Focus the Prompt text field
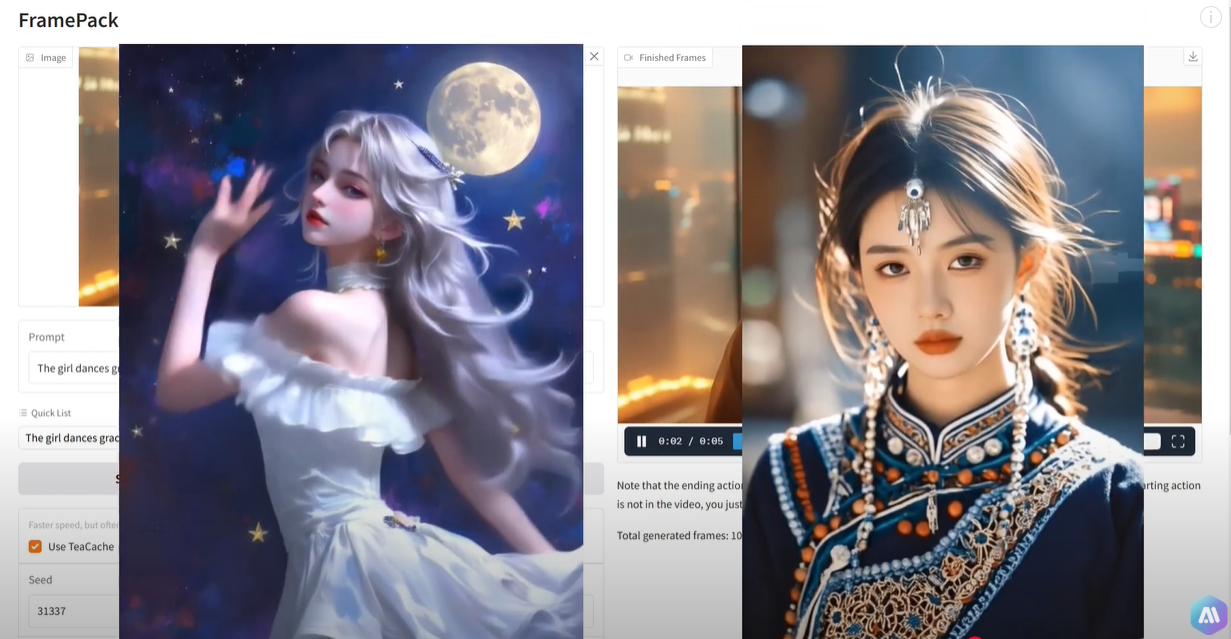The height and width of the screenshot is (639, 1231). (73, 368)
